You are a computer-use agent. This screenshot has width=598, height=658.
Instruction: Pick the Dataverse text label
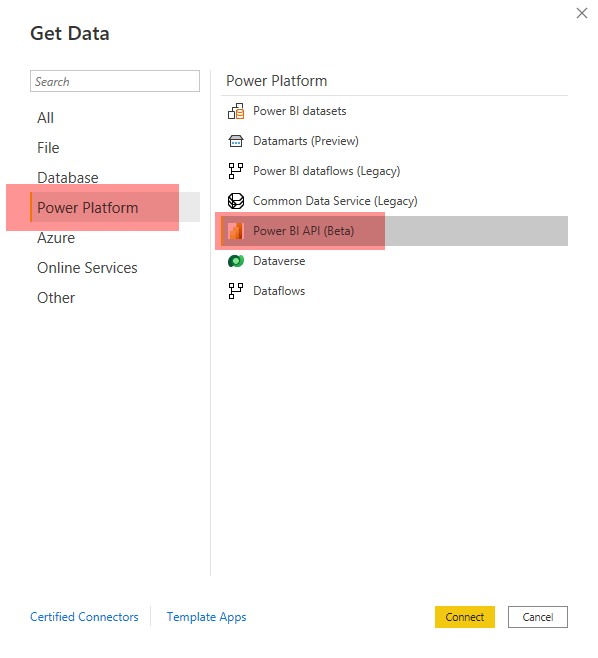(279, 261)
